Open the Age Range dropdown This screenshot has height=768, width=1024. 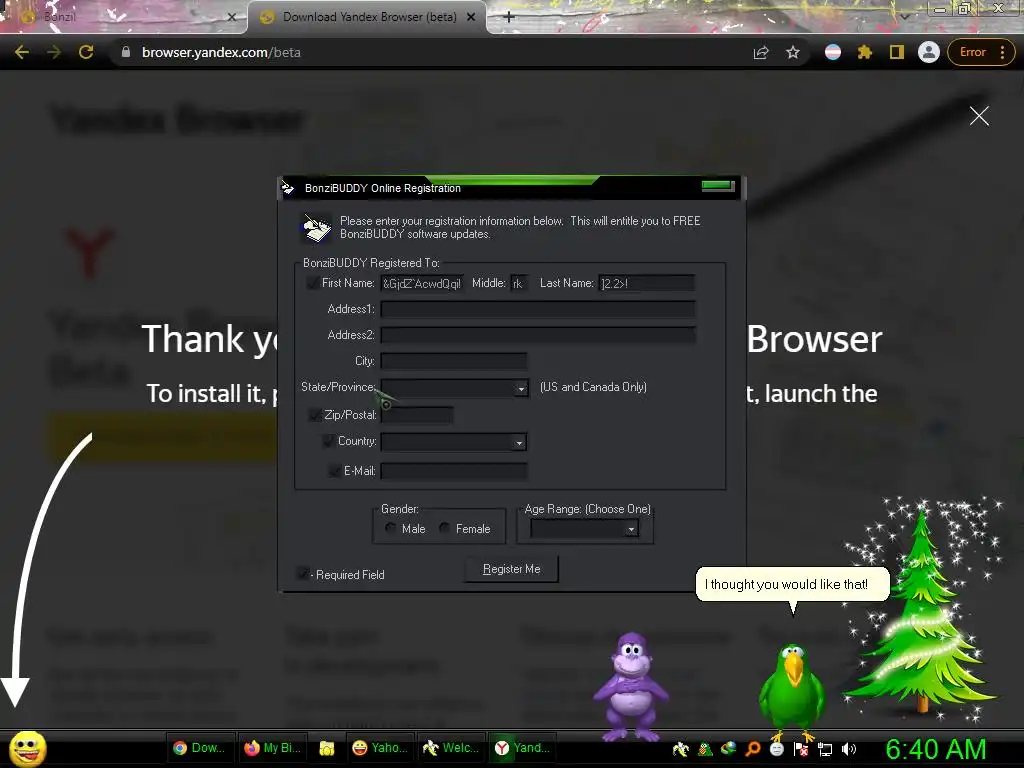pyautogui.click(x=631, y=529)
